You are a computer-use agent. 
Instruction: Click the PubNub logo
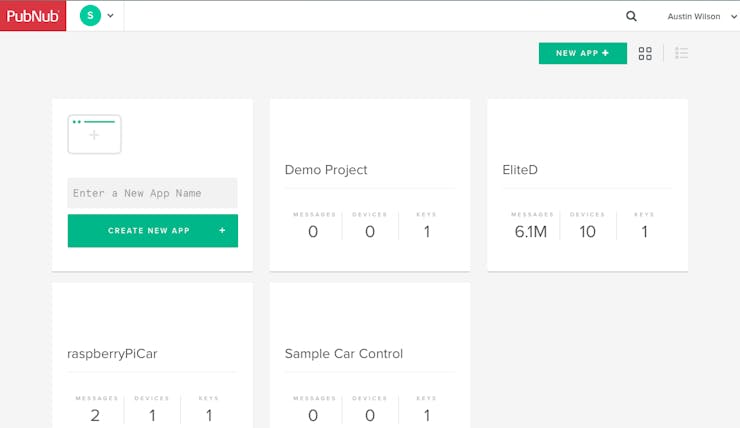tap(33, 16)
